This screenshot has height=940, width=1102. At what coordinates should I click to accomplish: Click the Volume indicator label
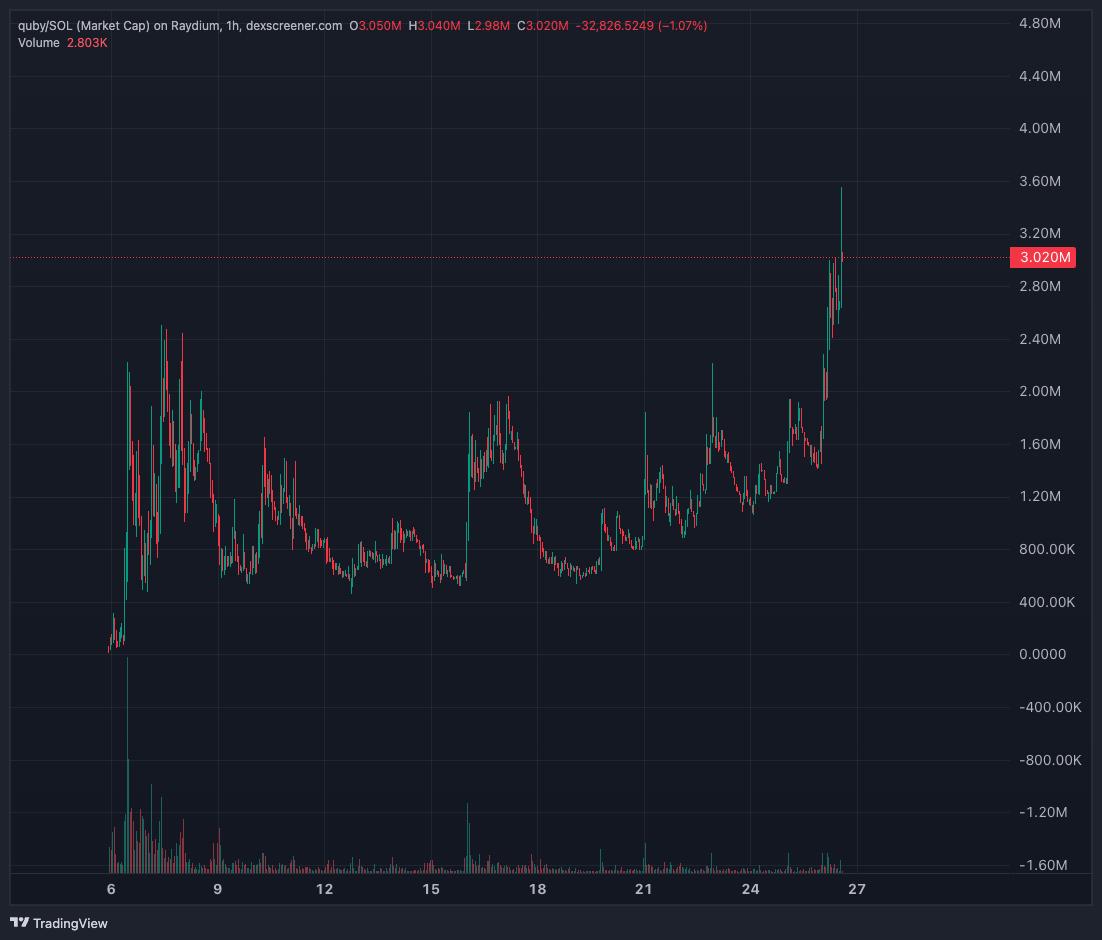tap(39, 43)
